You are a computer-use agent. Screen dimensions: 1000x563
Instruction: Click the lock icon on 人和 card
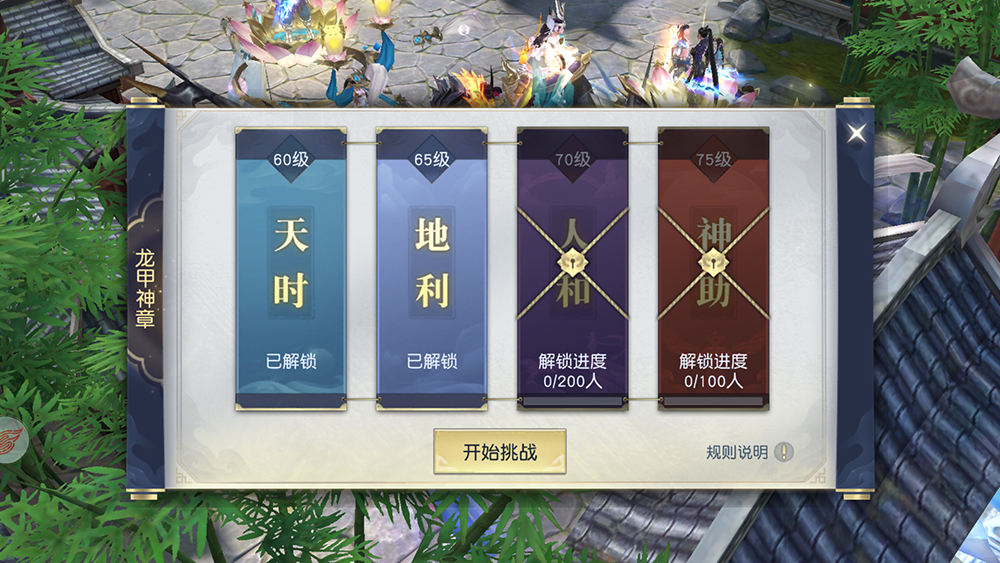pos(572,263)
